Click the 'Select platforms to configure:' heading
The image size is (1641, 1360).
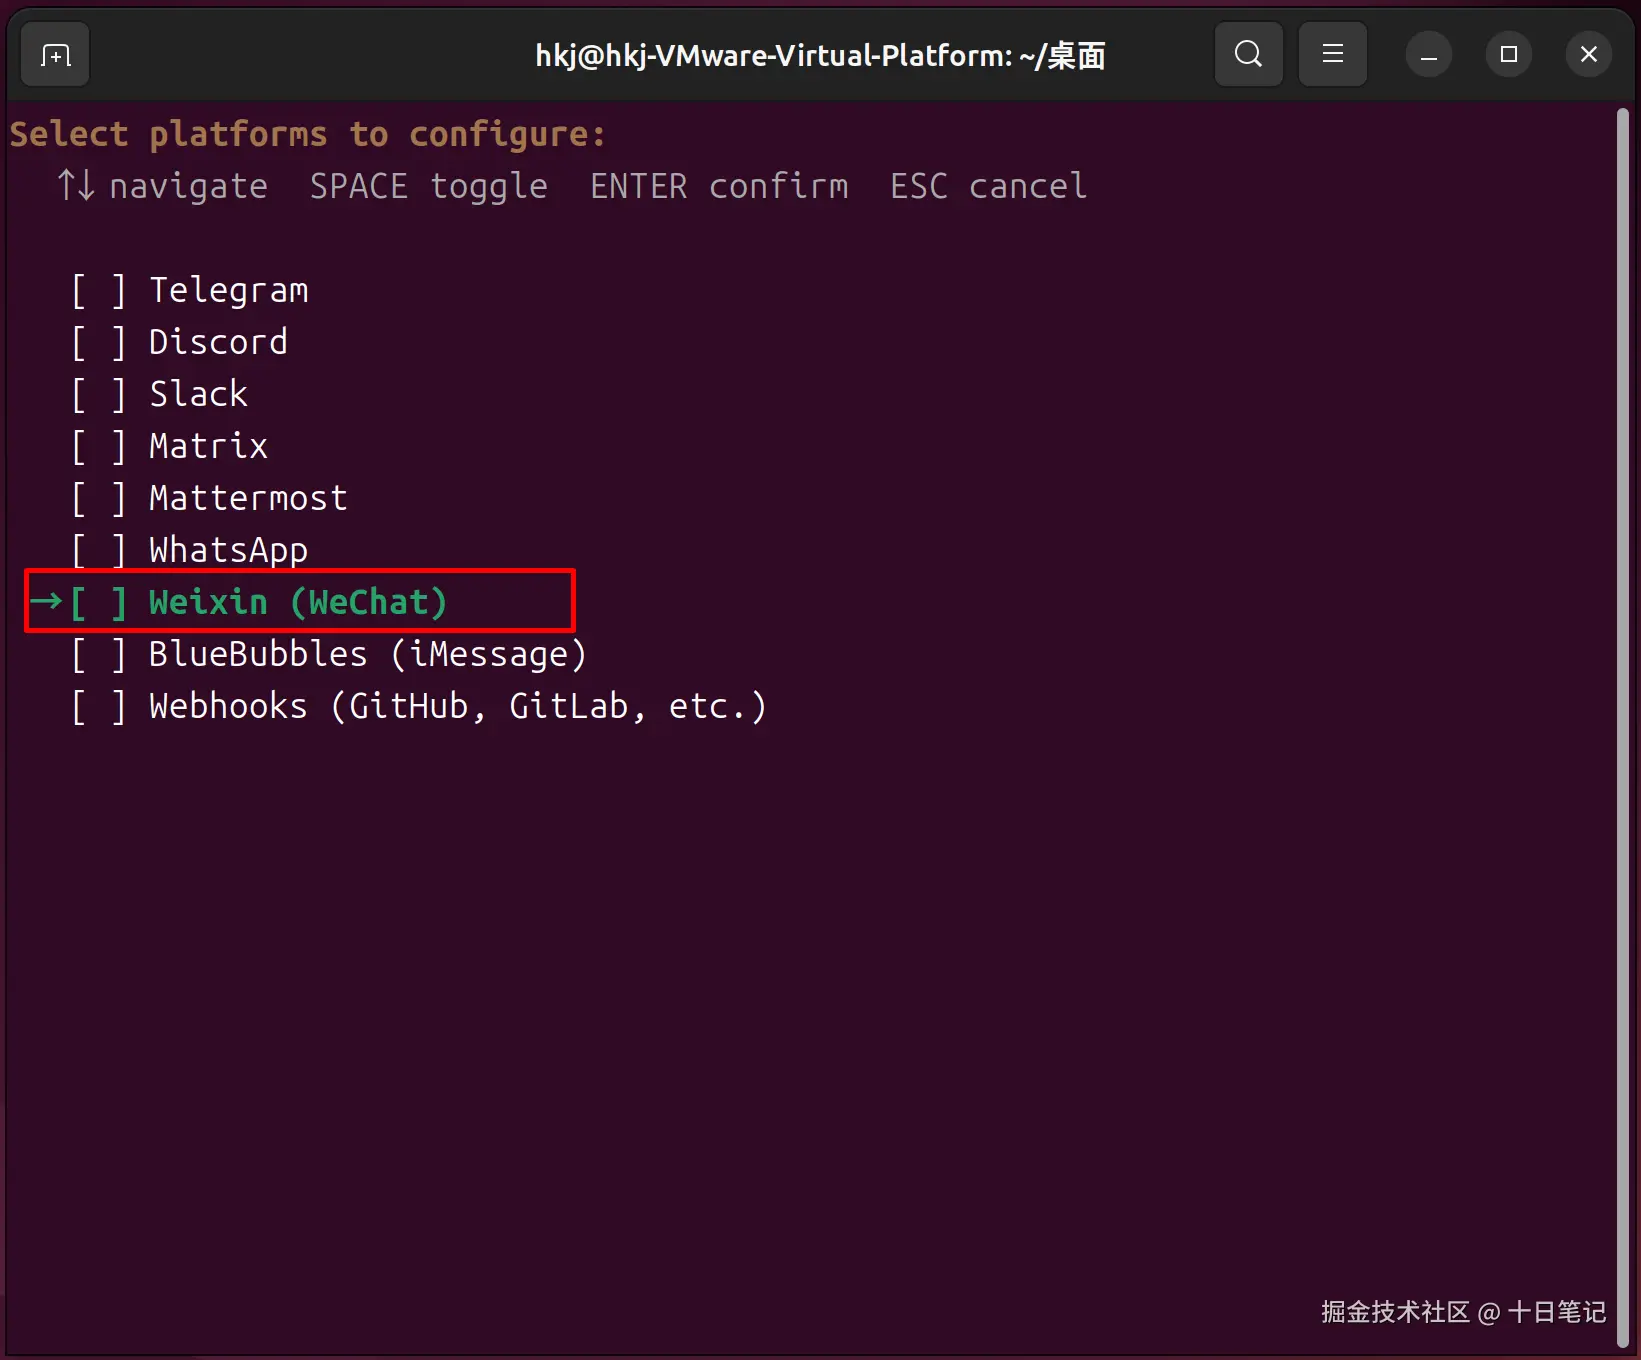[x=308, y=135]
